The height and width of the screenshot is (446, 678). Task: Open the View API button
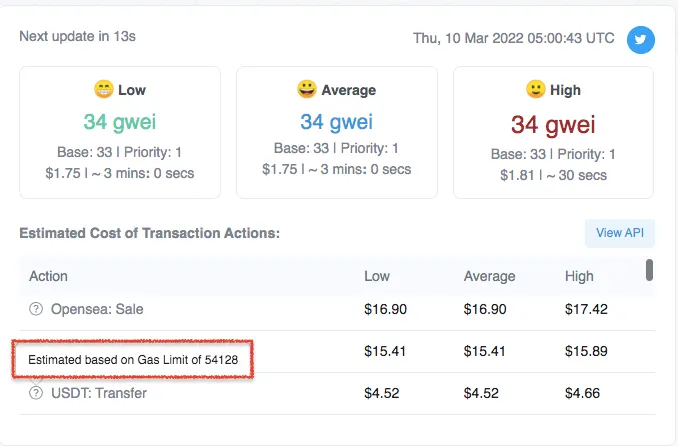coord(619,233)
